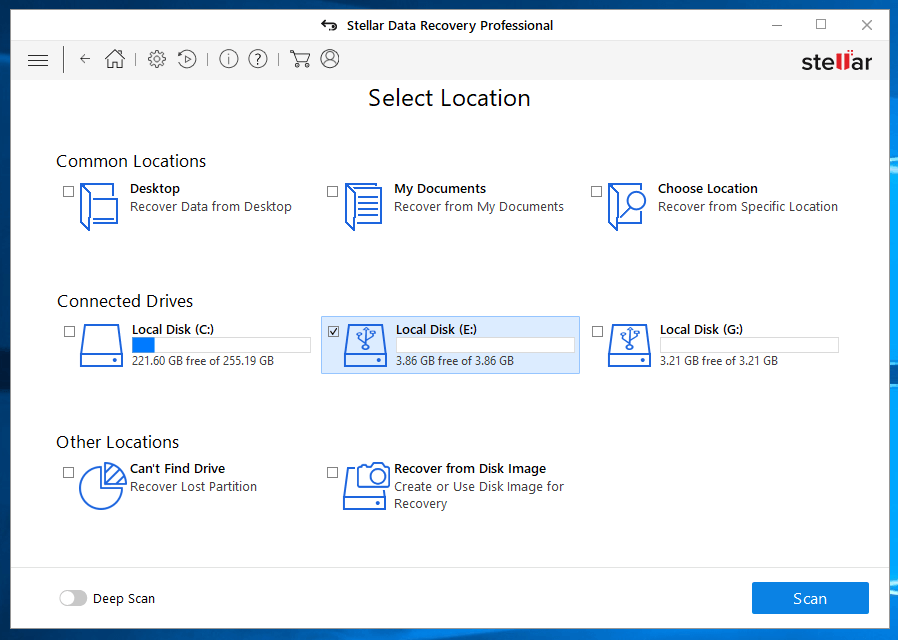Go to the Home screen icon
898x640 pixels.
(x=115, y=58)
